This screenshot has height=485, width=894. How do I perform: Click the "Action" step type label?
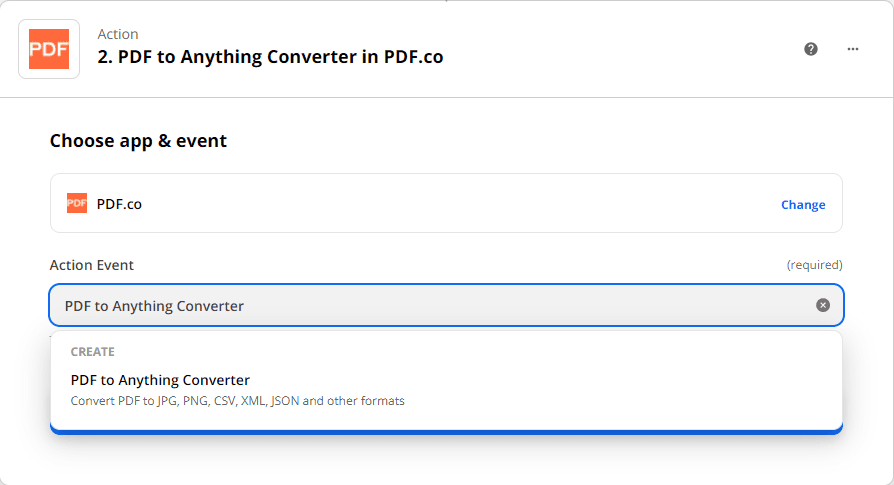(x=118, y=34)
